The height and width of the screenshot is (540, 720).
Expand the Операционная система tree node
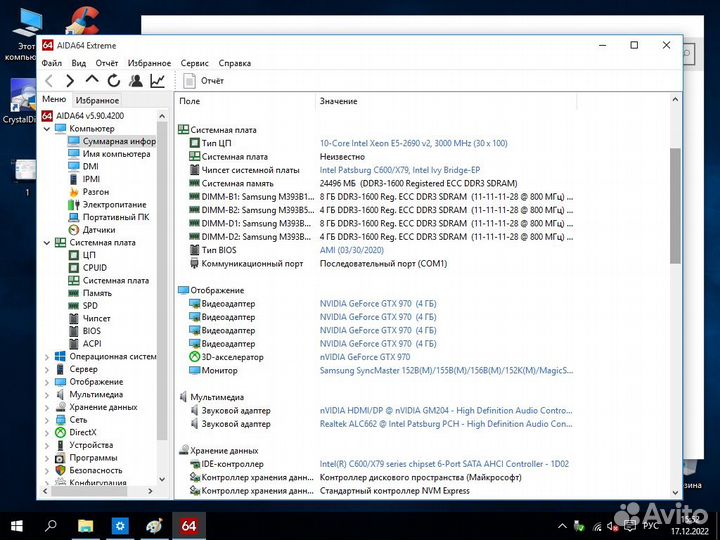tap(46, 357)
